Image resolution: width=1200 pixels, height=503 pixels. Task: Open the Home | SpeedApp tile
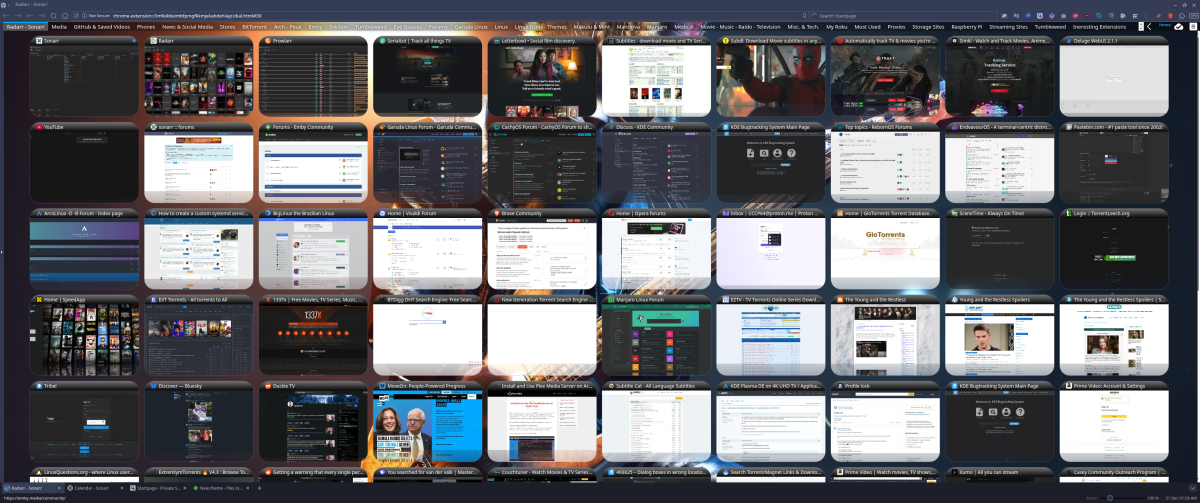pos(84,334)
